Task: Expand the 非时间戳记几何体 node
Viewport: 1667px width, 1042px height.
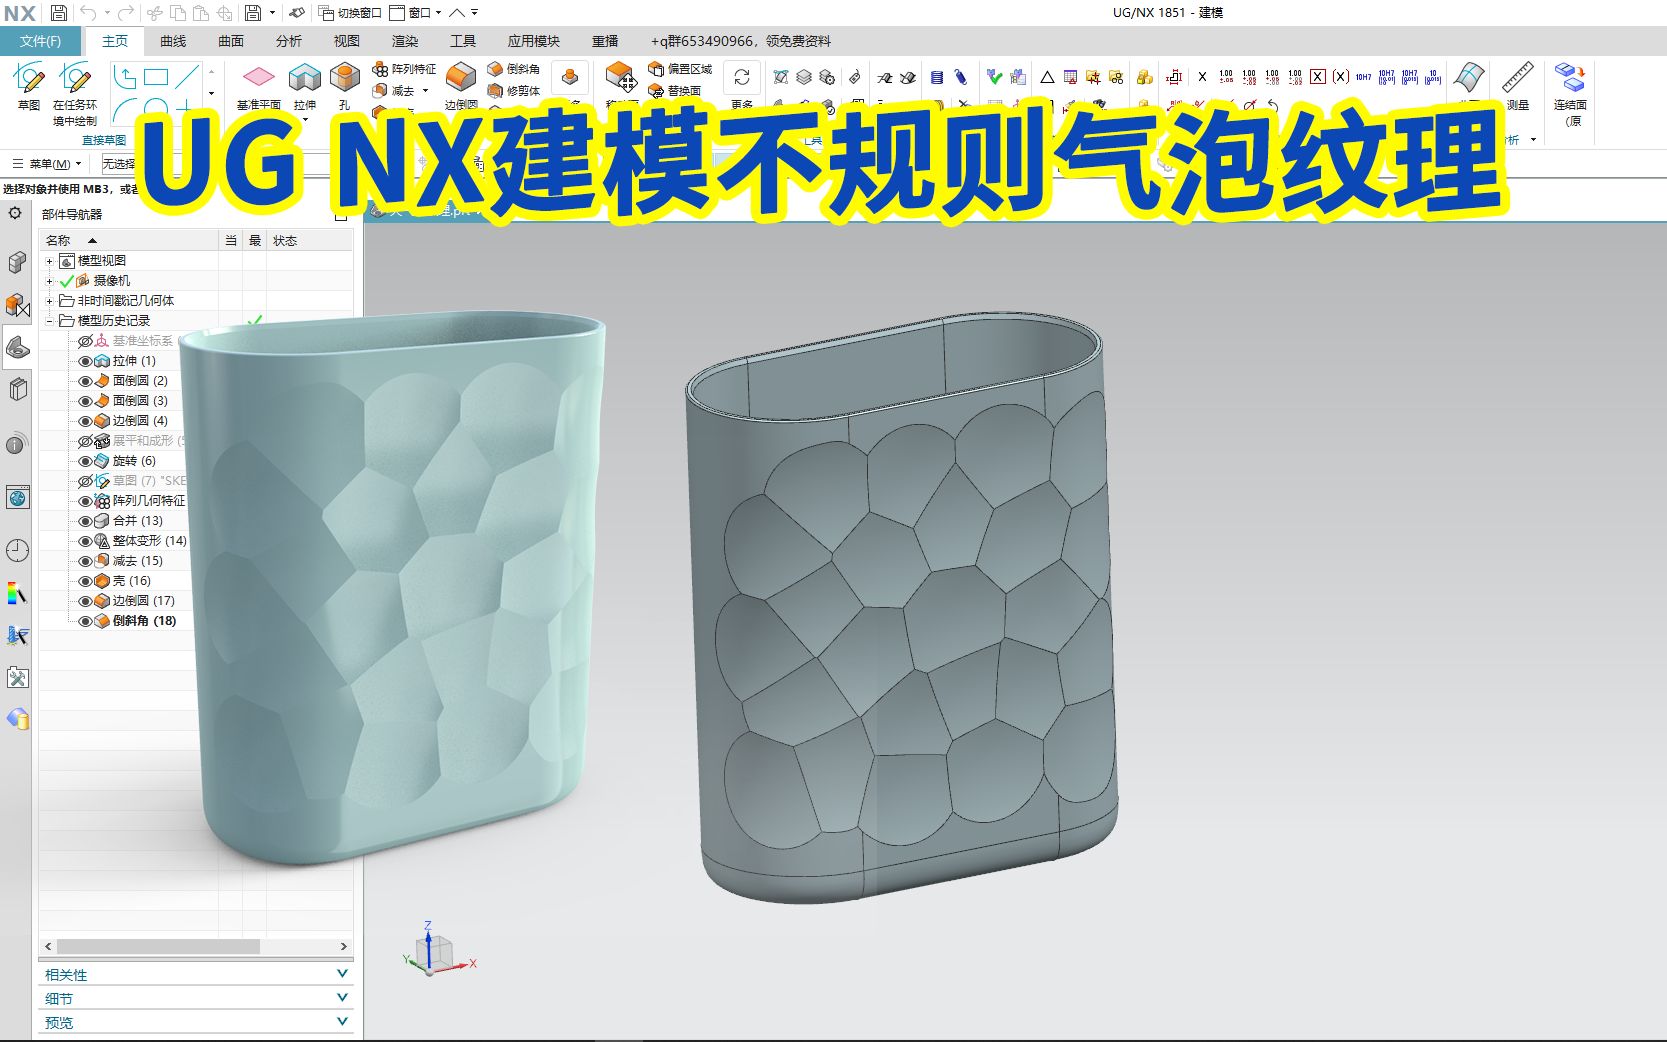Action: tap(49, 301)
